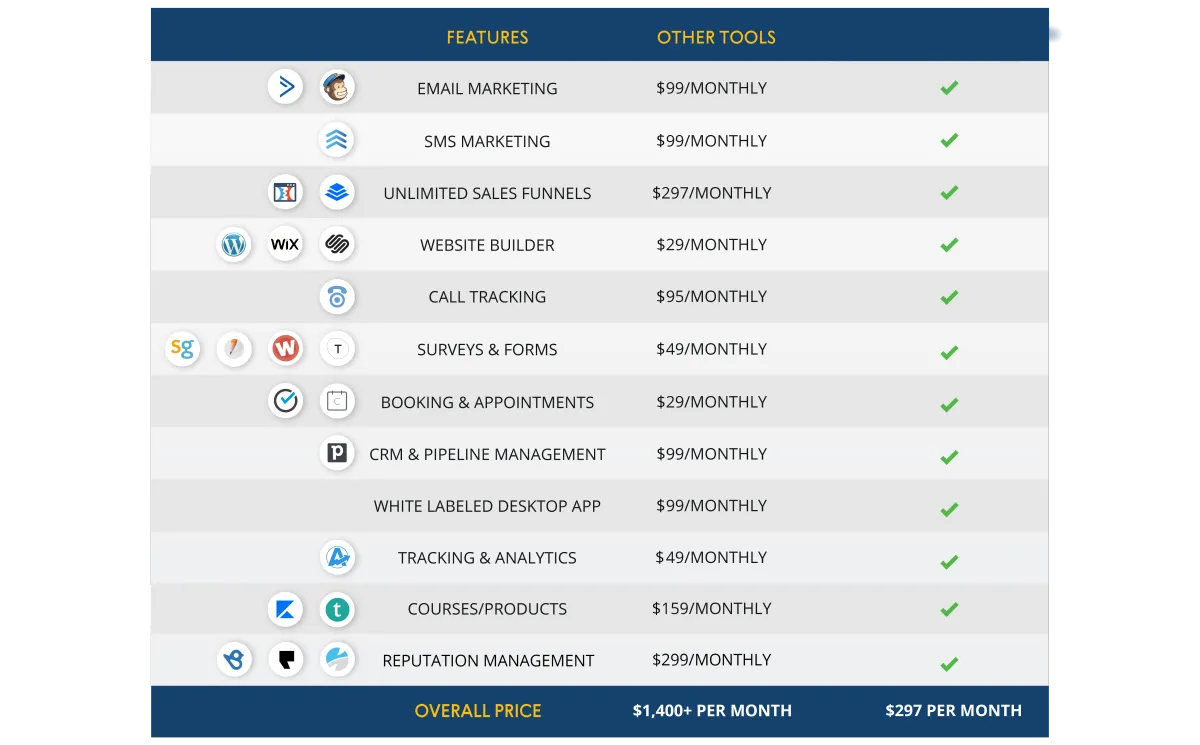Click the blue layers icon beside Unlimited Sales Funnels
The image size is (1200, 745).
[337, 192]
